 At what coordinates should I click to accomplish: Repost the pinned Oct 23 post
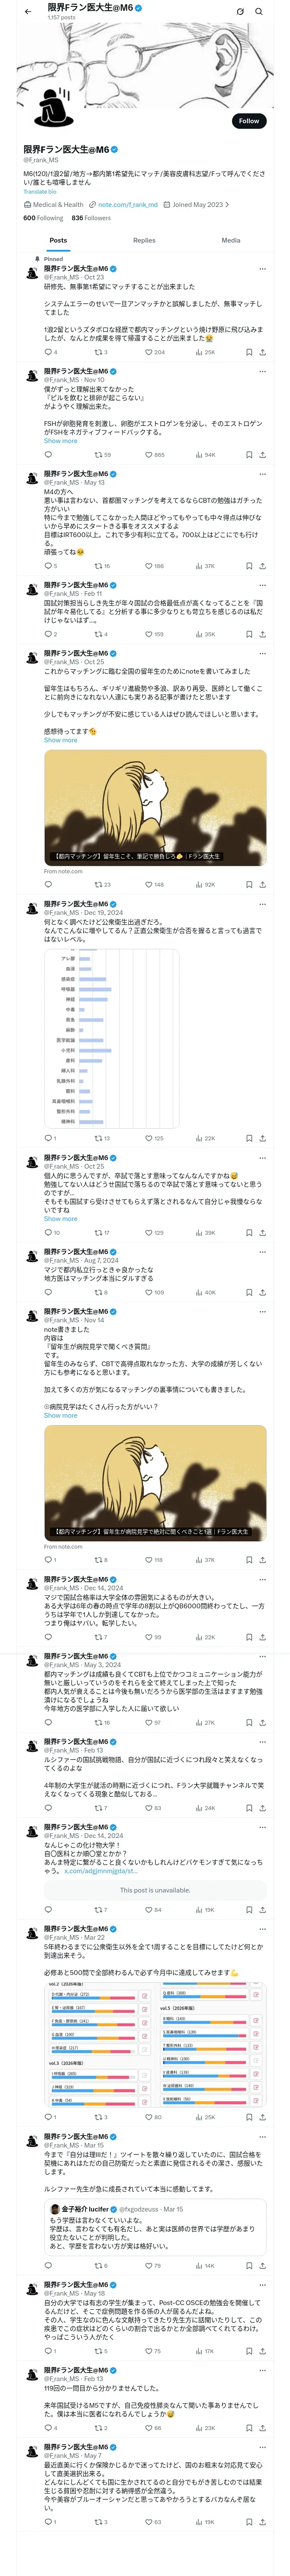pyautogui.click(x=98, y=352)
